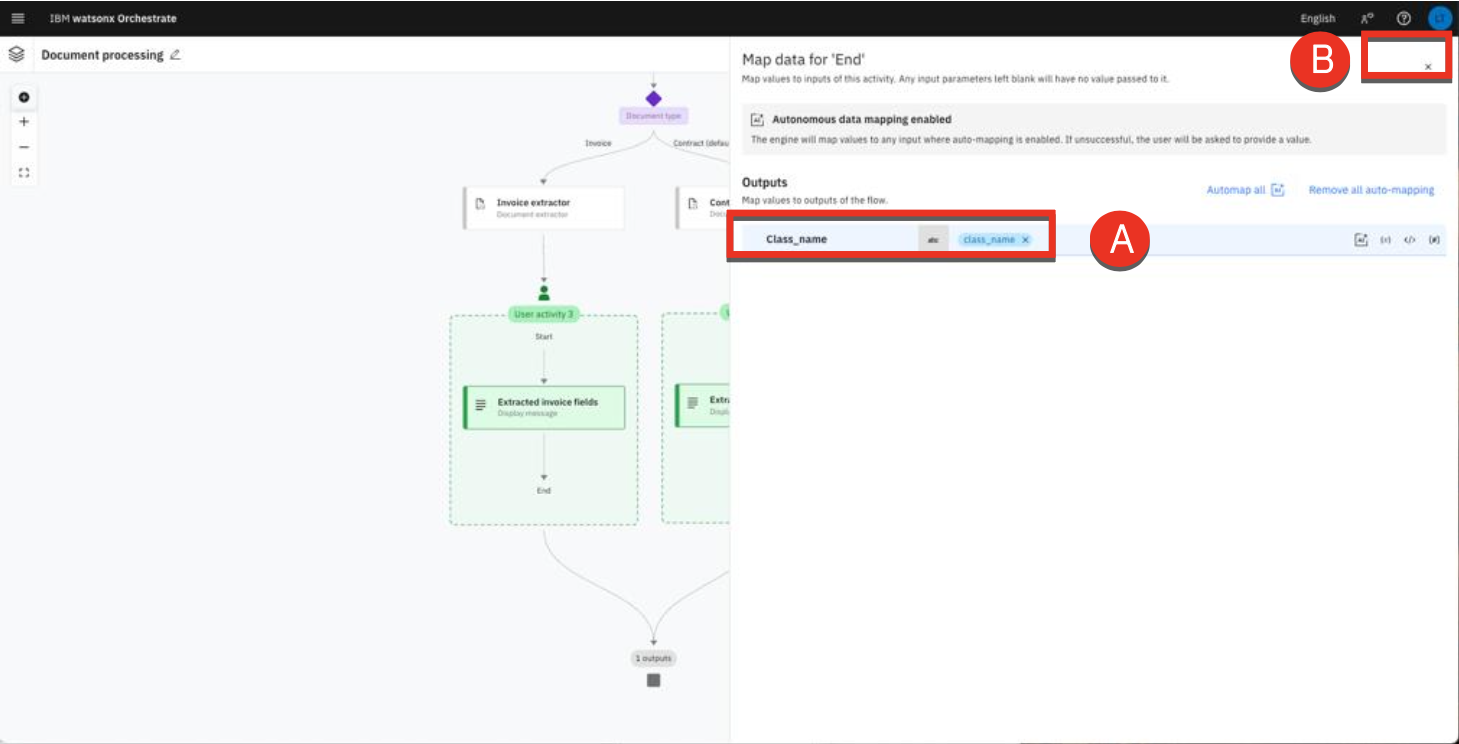This screenshot has height=744, width=1459.
Task: Close the Map data for 'End' panel
Action: 1427,67
